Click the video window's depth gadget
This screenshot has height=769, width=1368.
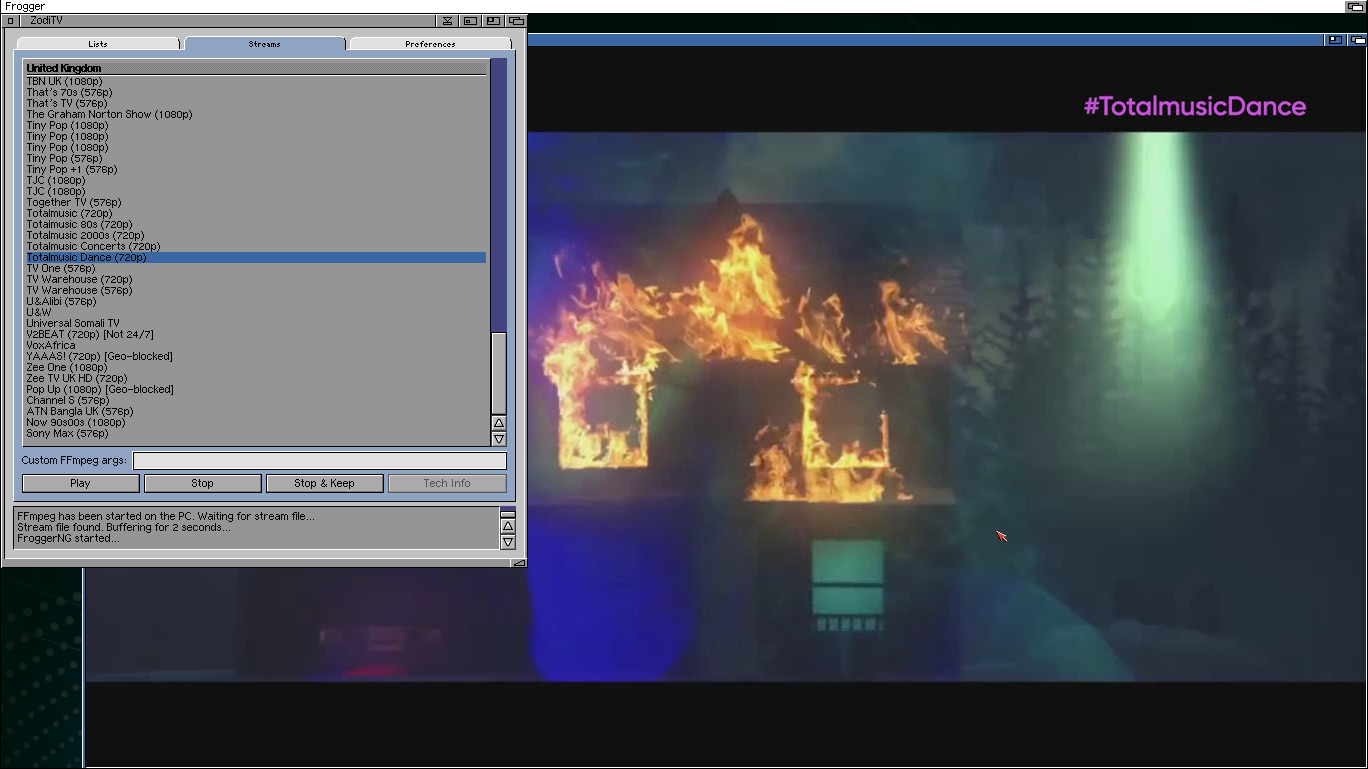pos(1358,40)
